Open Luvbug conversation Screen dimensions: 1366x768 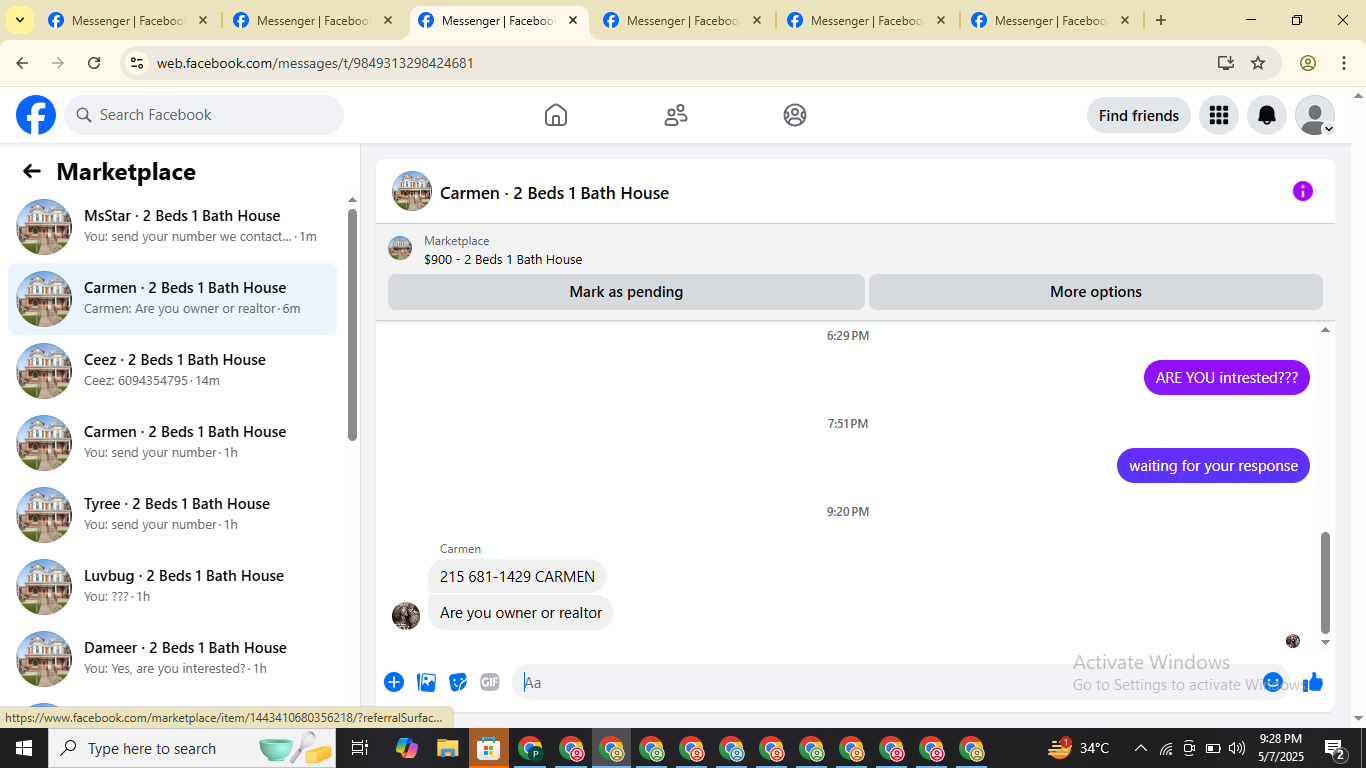173,587
